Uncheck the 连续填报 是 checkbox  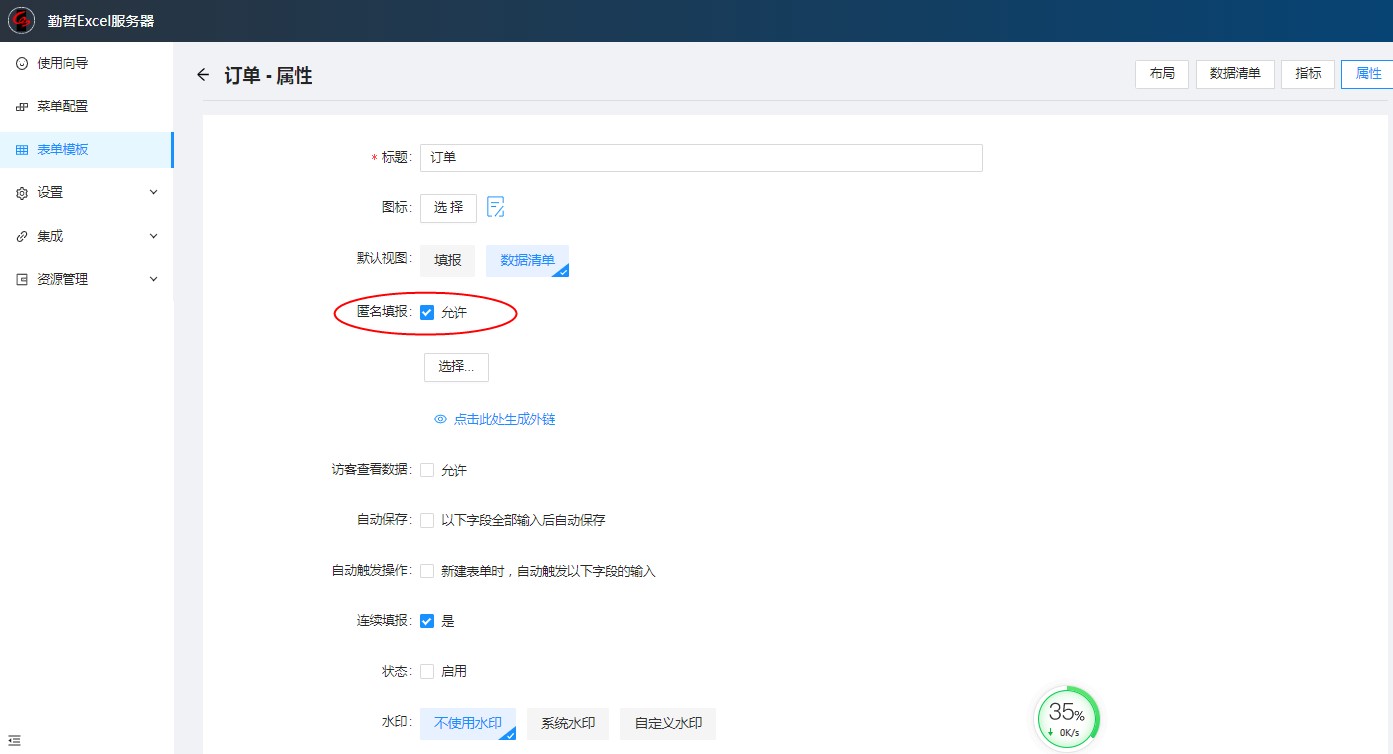coord(427,621)
